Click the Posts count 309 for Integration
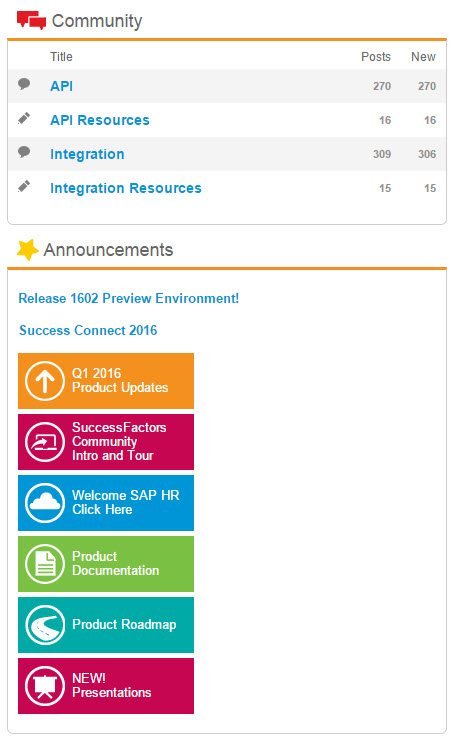 pyautogui.click(x=382, y=154)
